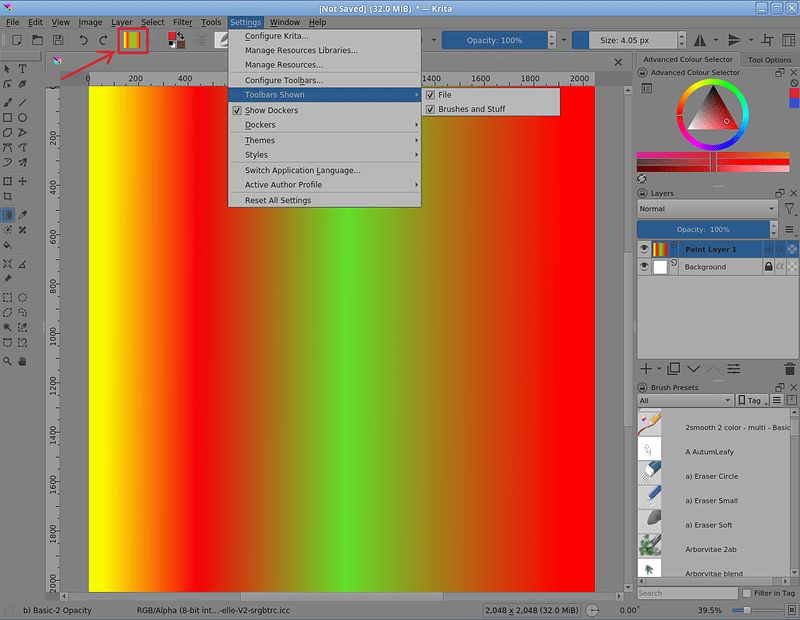Select the Zoom tool magnifier
Screen dimensions: 800x620
(8, 361)
